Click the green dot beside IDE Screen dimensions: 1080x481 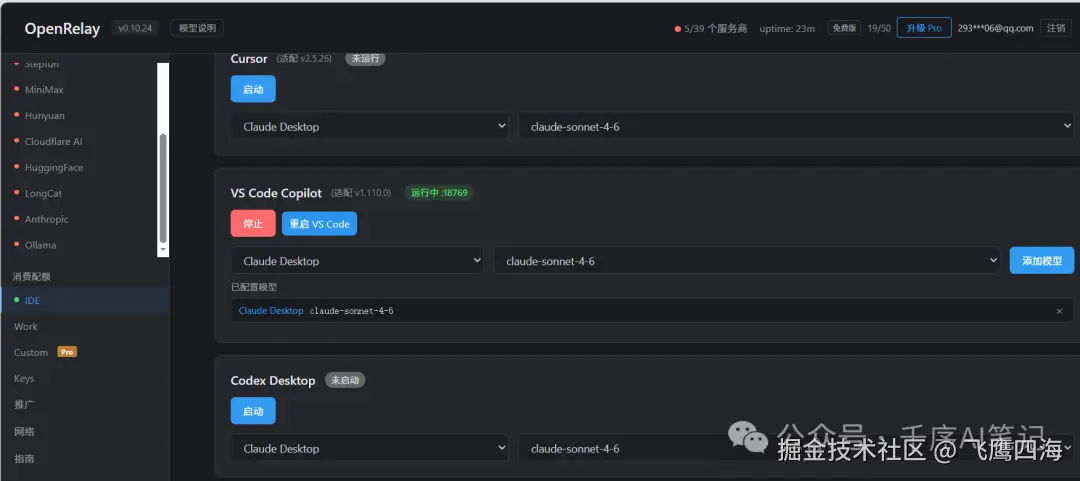point(17,300)
